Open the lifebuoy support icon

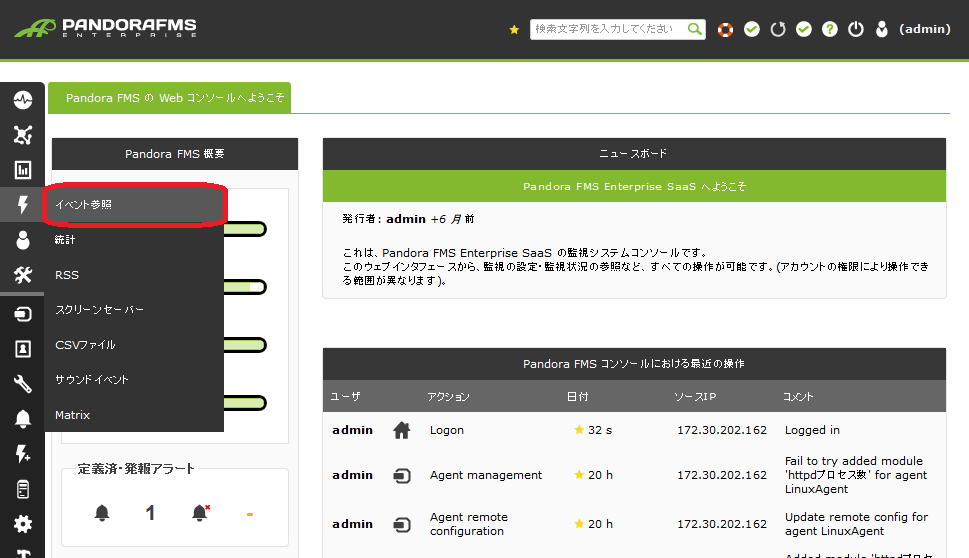pyautogui.click(x=725, y=29)
